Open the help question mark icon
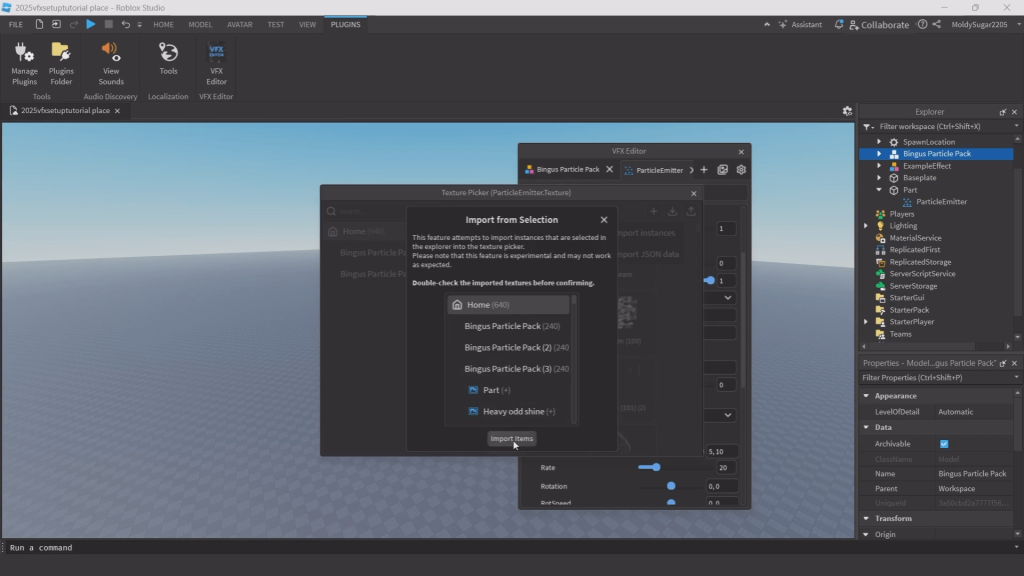1024x576 pixels. tap(922, 24)
